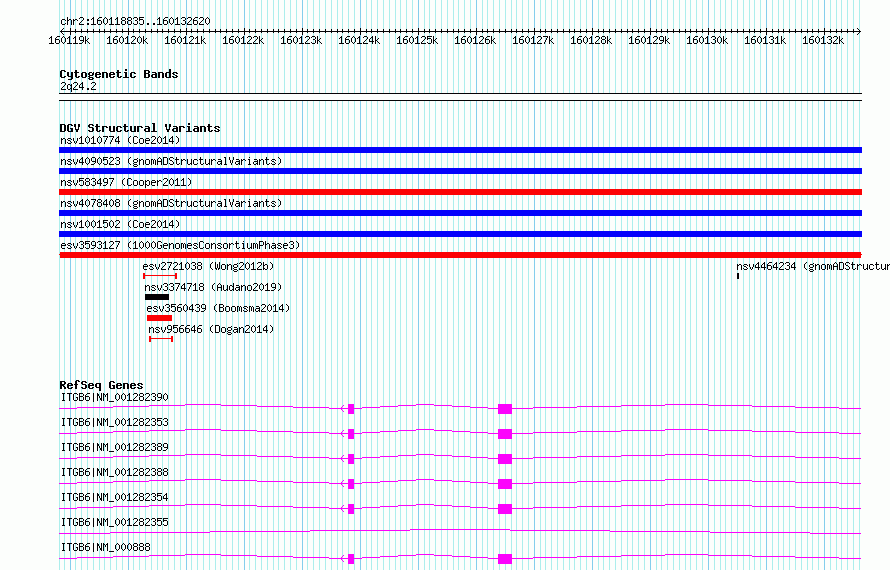The width and height of the screenshot is (890, 570).
Task: Open esv3593127 1000GenomesConsortiumPhase3 label
Action: coord(180,245)
